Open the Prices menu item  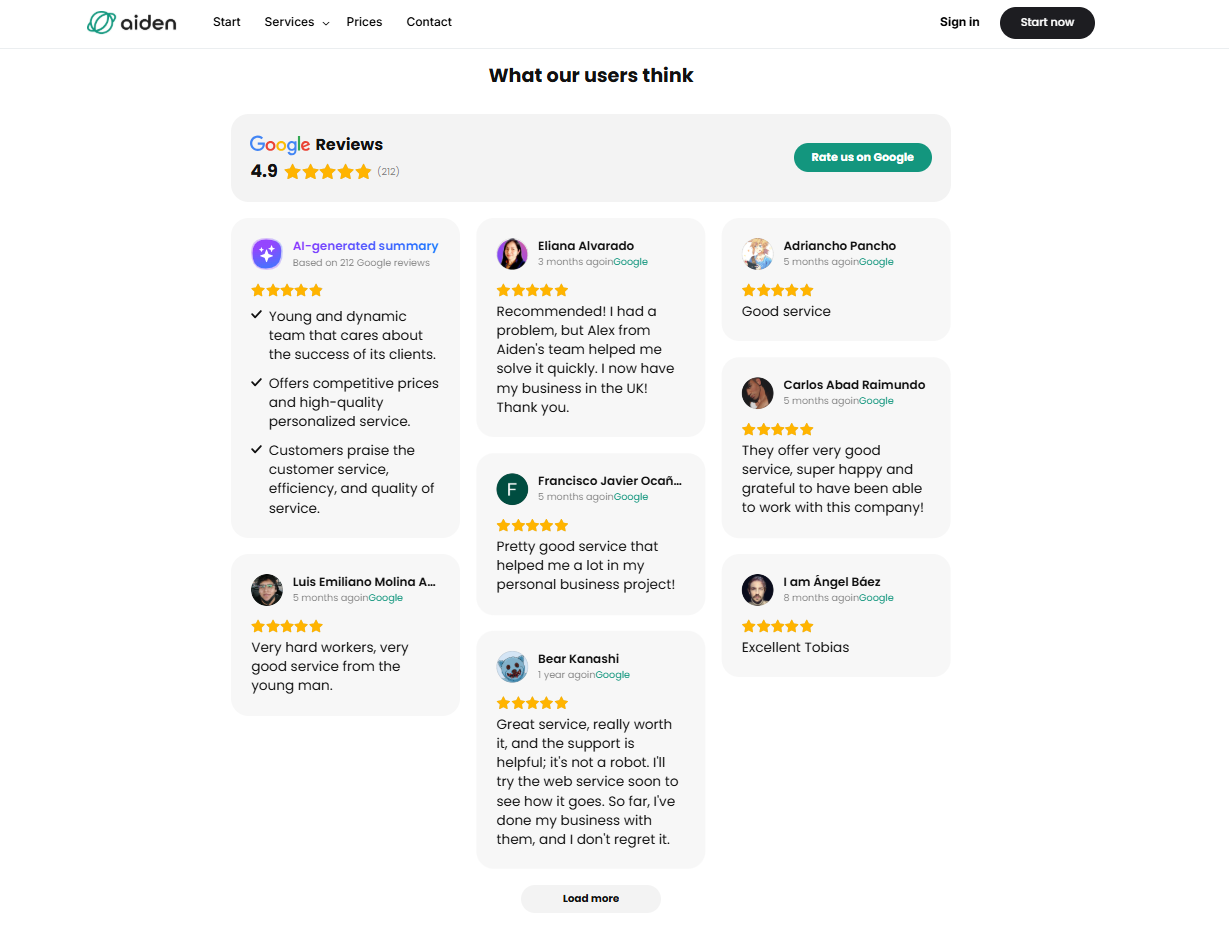(364, 21)
